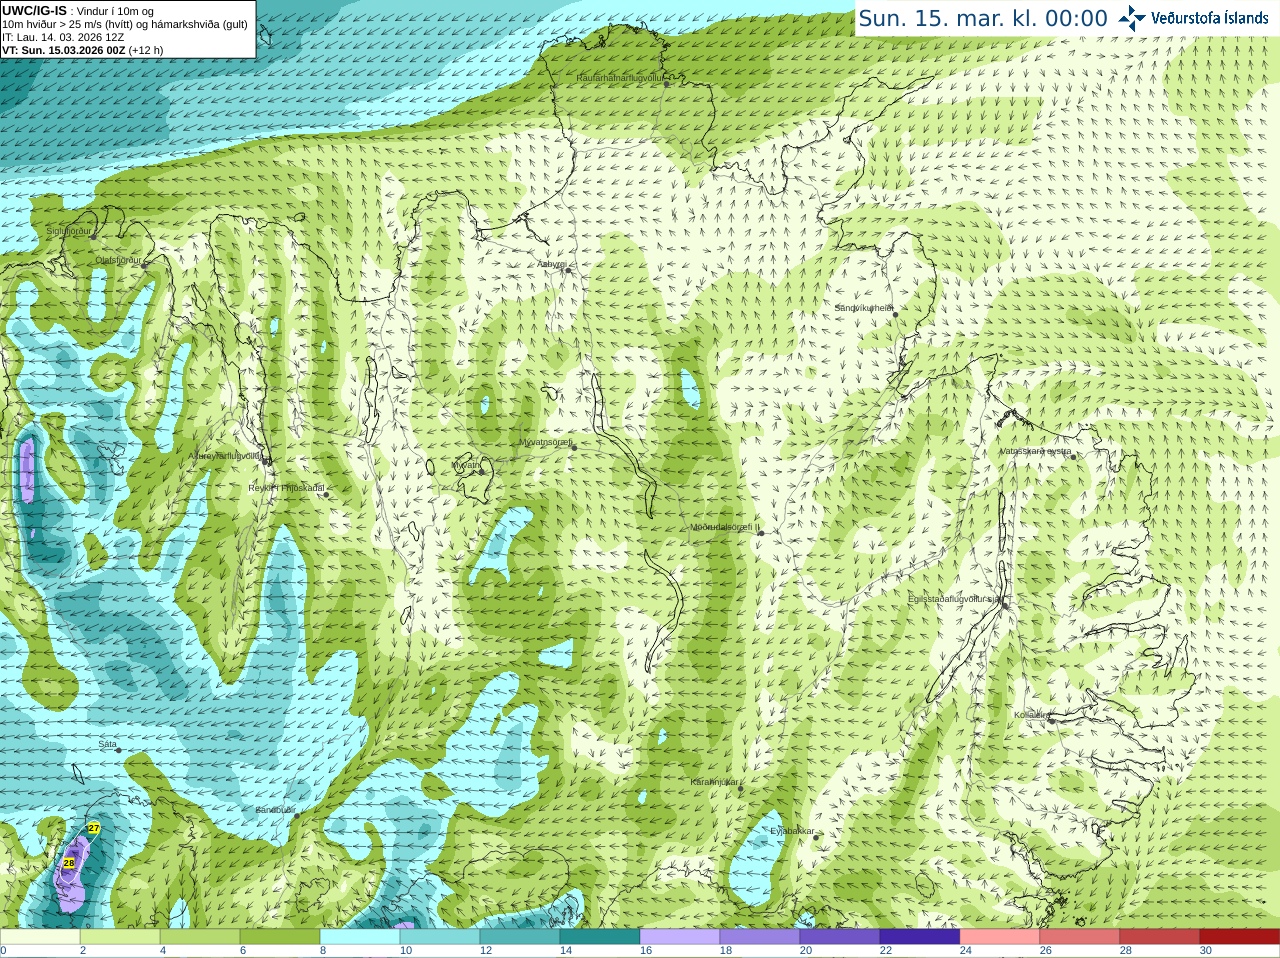The image size is (1280, 958).
Task: Click the 'Sun. 15. mar. kl. 00:00' timestamp
Action: (x=983, y=18)
